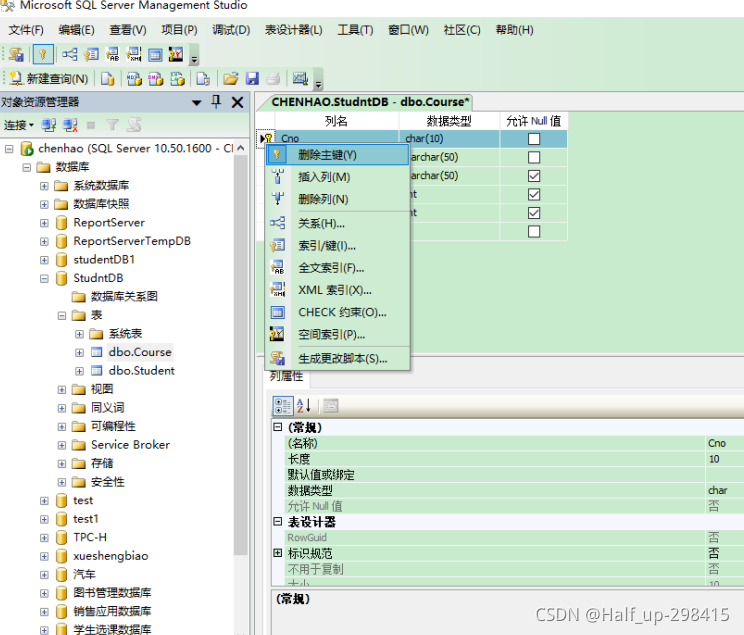Viewport: 744px width, 635px height.
Task: Select the studentDB1 database
Action: tap(104, 260)
